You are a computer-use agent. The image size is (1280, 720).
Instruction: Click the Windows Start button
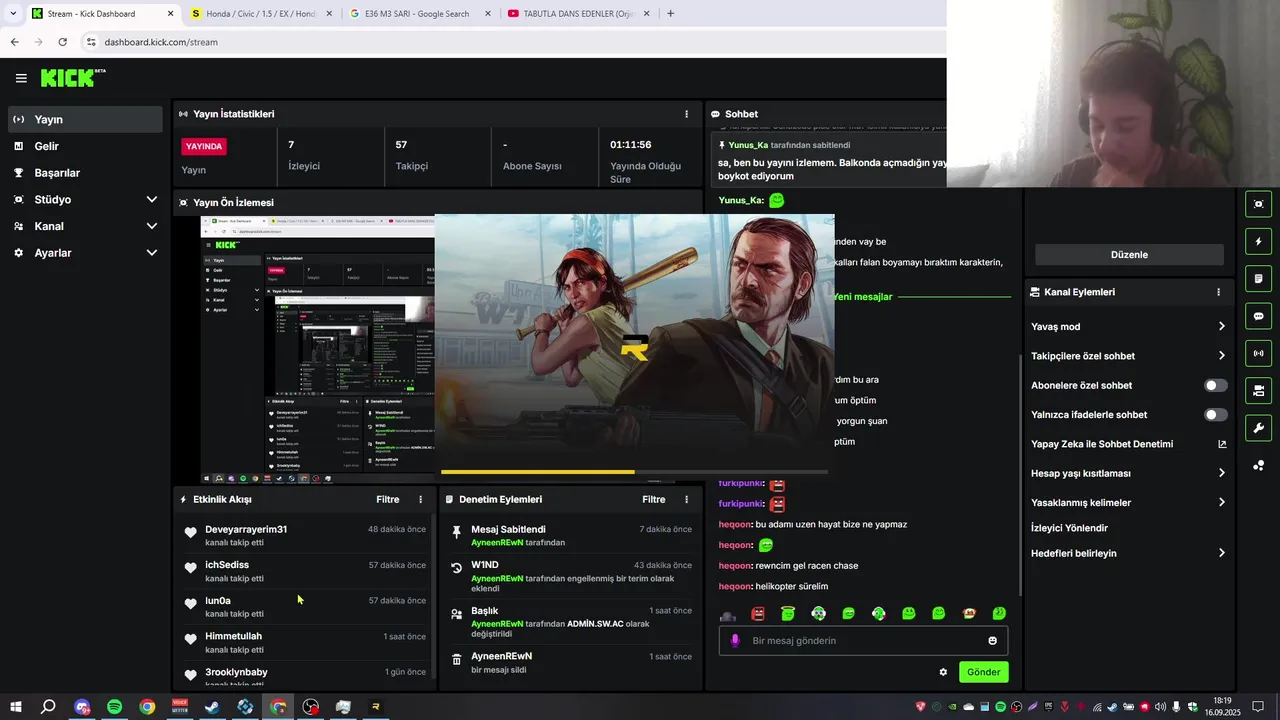tap(16, 707)
